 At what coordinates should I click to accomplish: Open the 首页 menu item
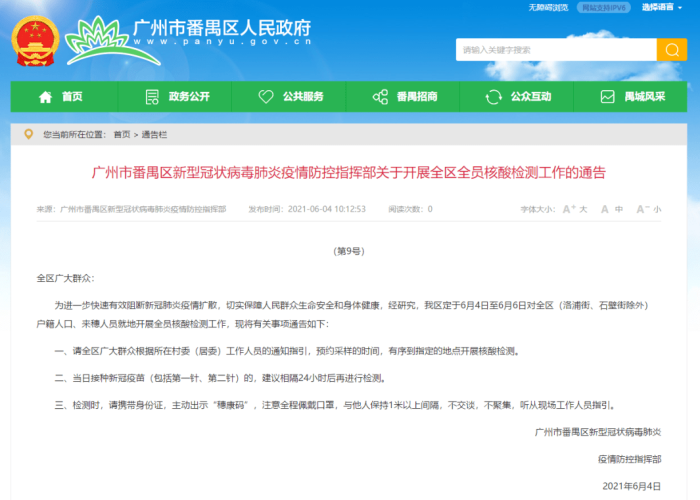pyautogui.click(x=64, y=96)
